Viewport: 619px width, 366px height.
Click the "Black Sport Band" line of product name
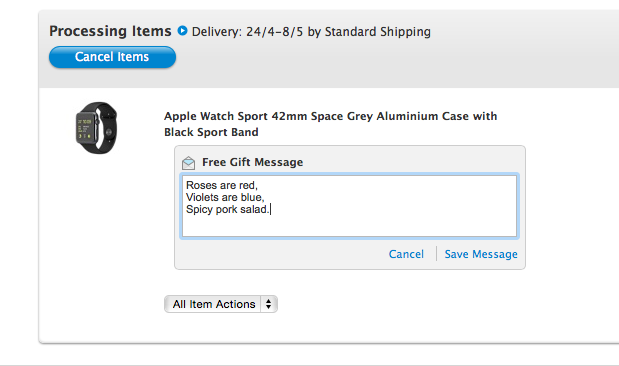pos(211,132)
